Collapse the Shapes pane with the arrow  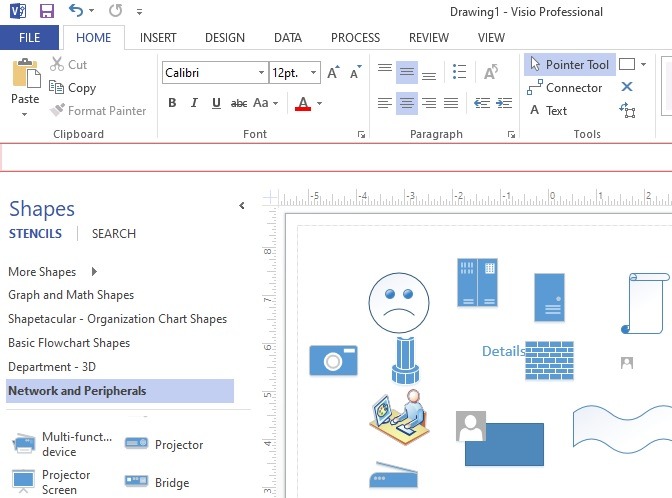coord(242,206)
